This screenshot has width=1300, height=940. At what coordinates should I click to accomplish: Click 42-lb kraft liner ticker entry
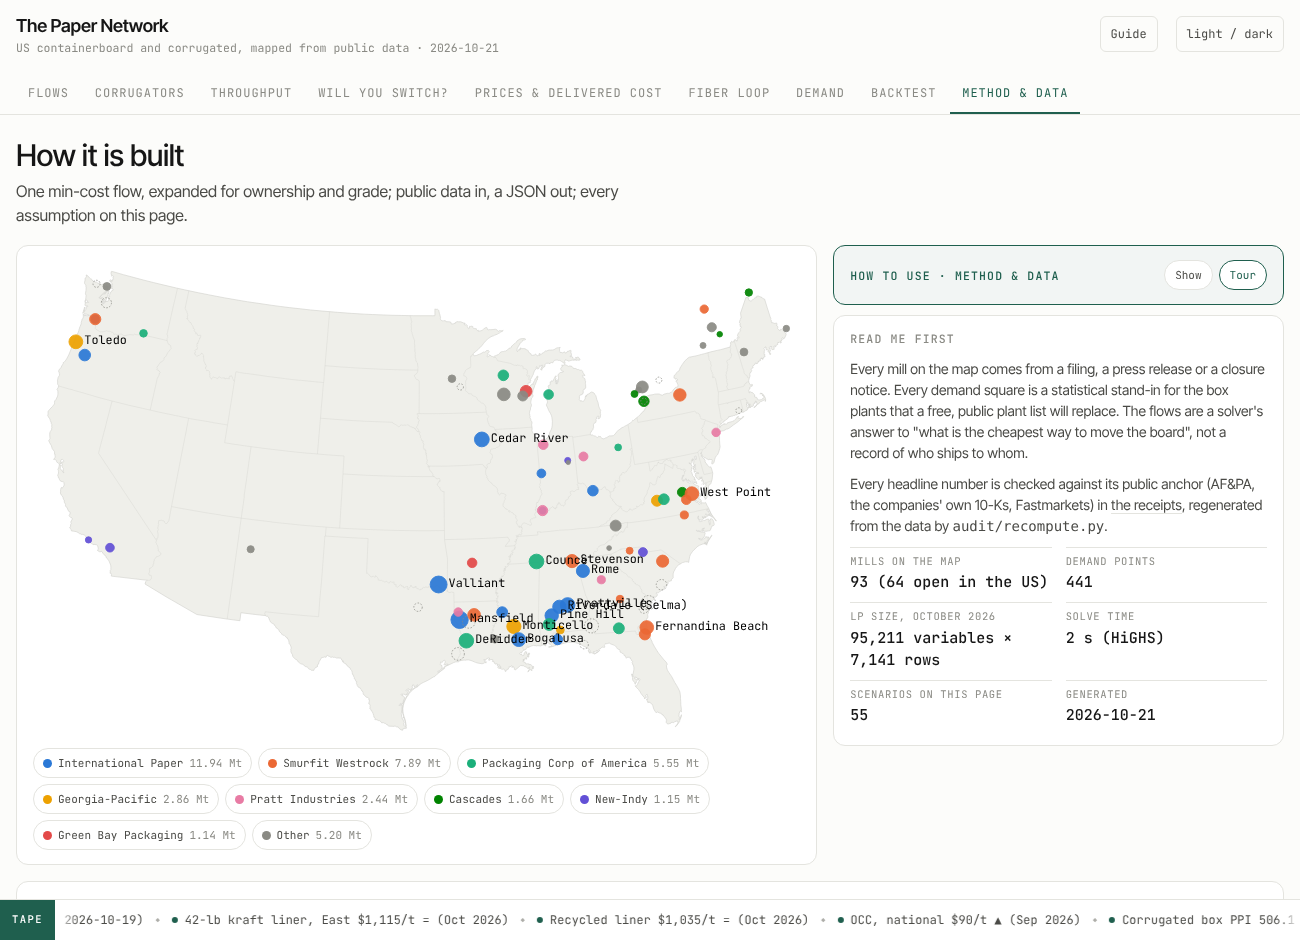(x=340, y=920)
